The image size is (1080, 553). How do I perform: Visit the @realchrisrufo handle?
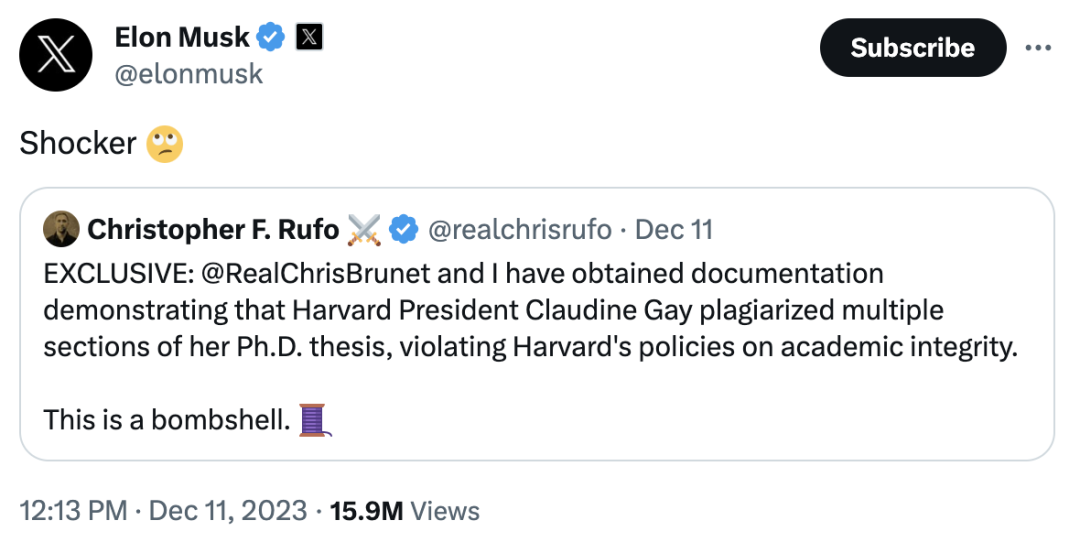click(519, 230)
